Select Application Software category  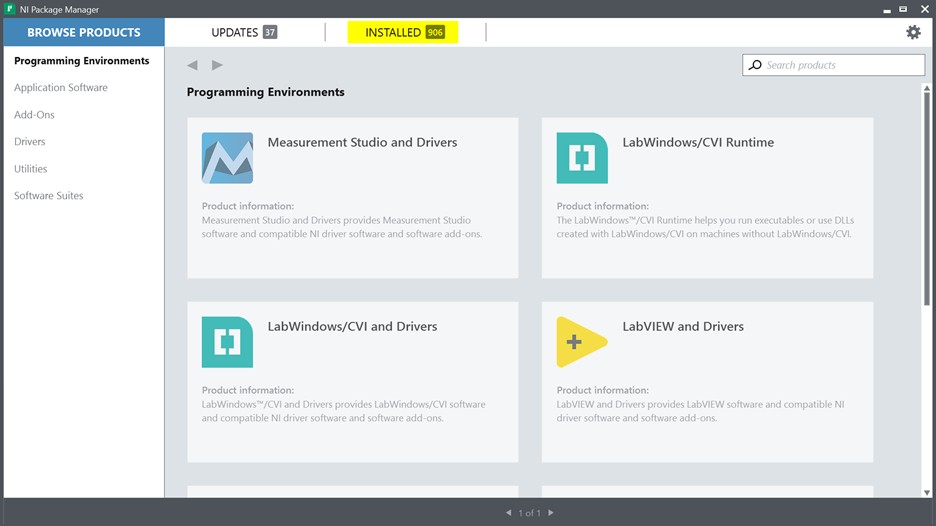tap(61, 88)
